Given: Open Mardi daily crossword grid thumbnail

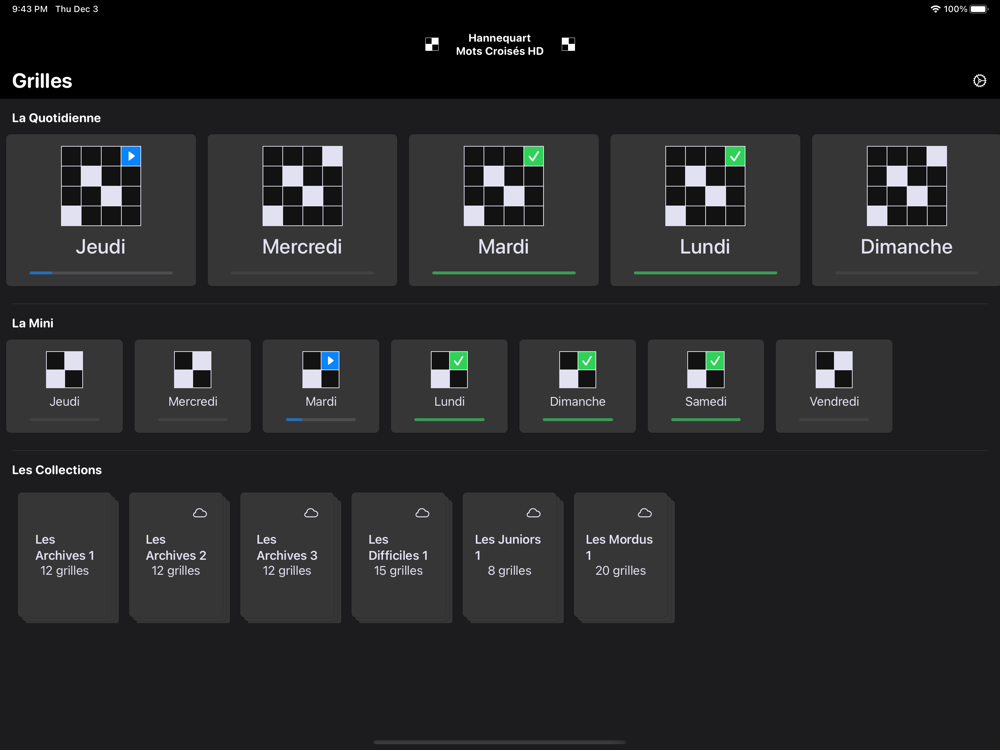Looking at the screenshot, I should 504,186.
